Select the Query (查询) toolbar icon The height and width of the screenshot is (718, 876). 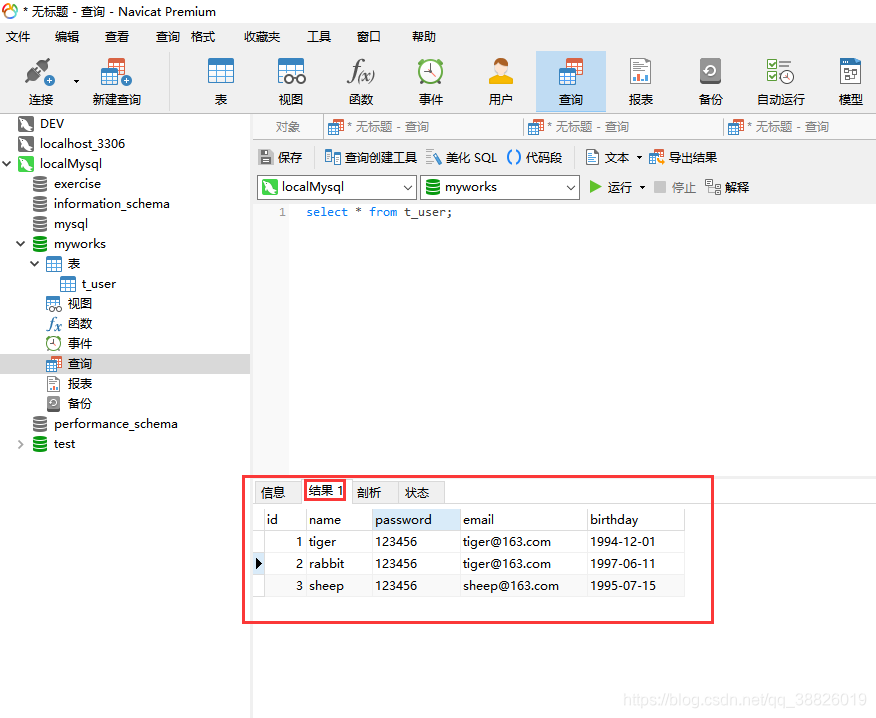coord(570,82)
